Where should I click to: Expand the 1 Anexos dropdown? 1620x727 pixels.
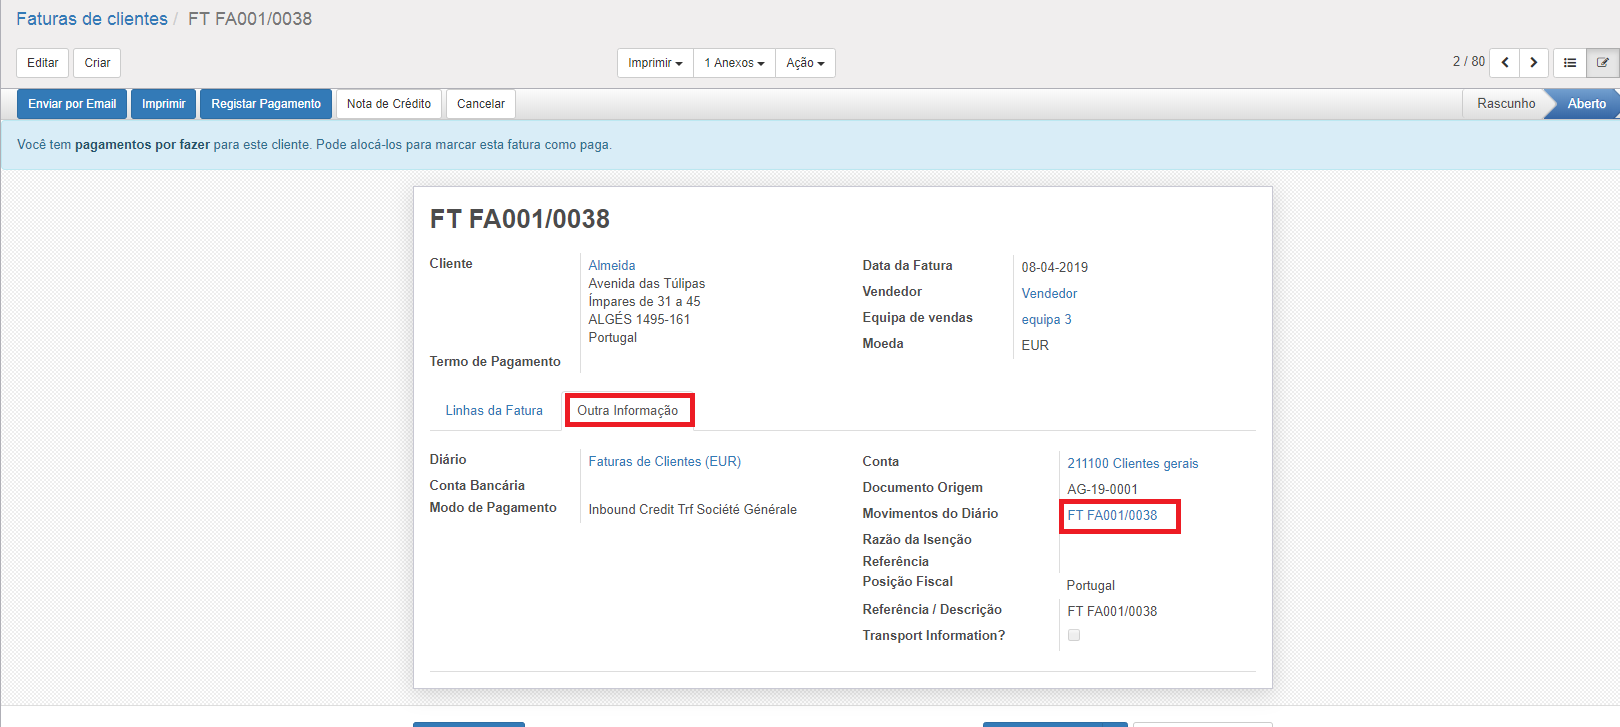click(x=734, y=63)
